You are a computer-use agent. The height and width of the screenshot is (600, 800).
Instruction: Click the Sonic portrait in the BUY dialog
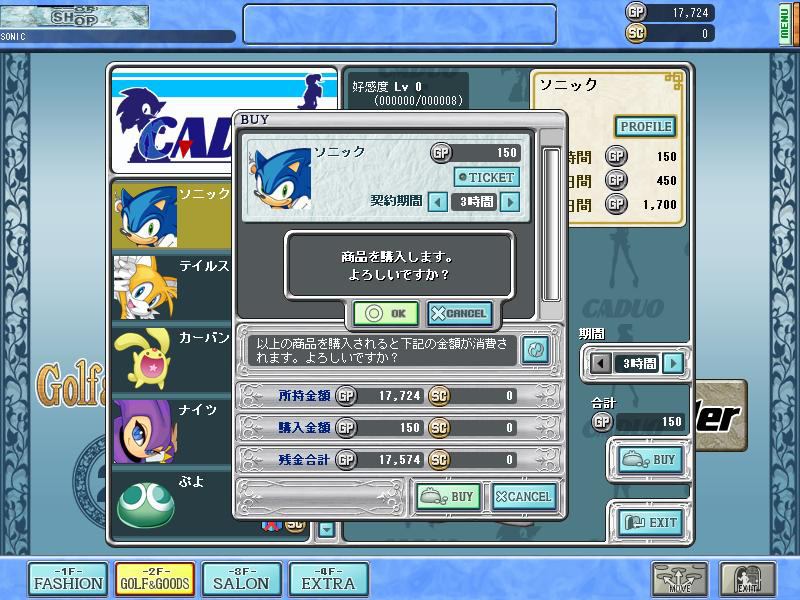coord(279,179)
